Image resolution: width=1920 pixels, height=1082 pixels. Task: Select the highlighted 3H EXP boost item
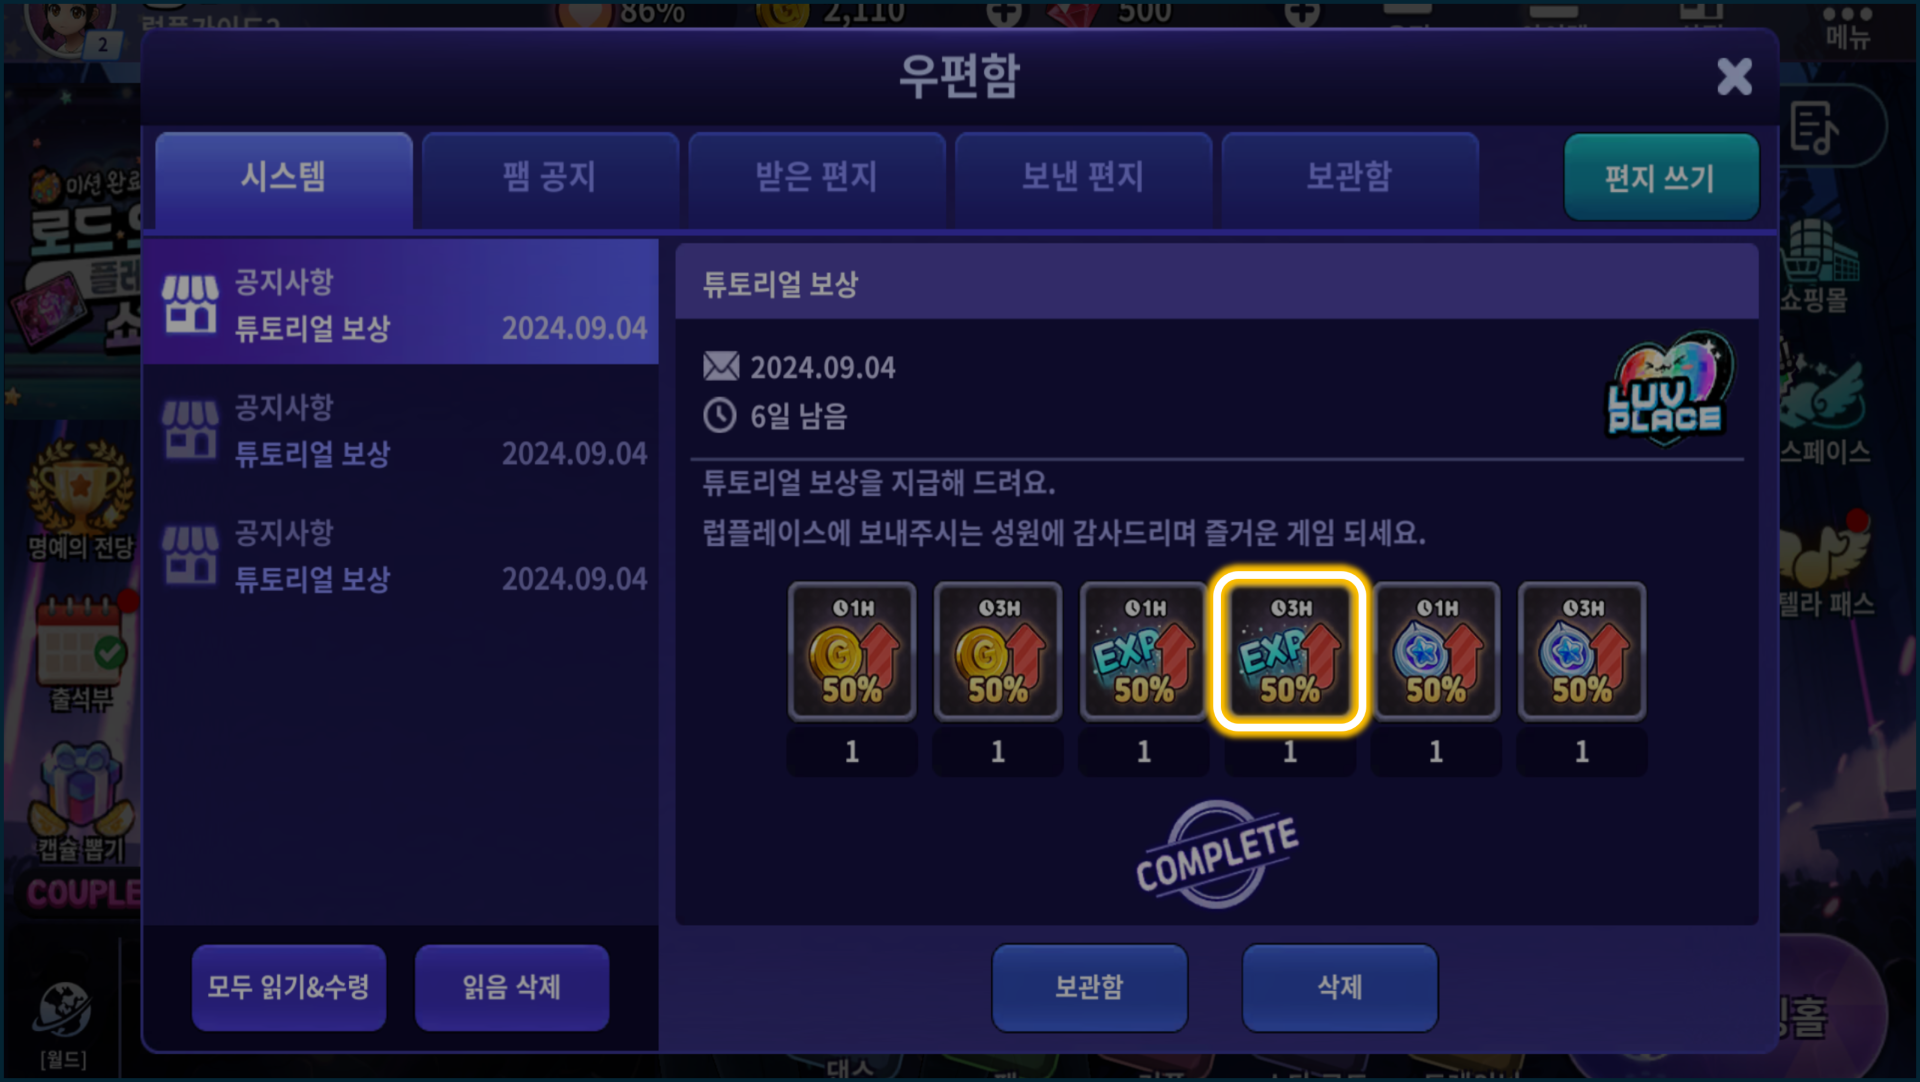(1290, 651)
